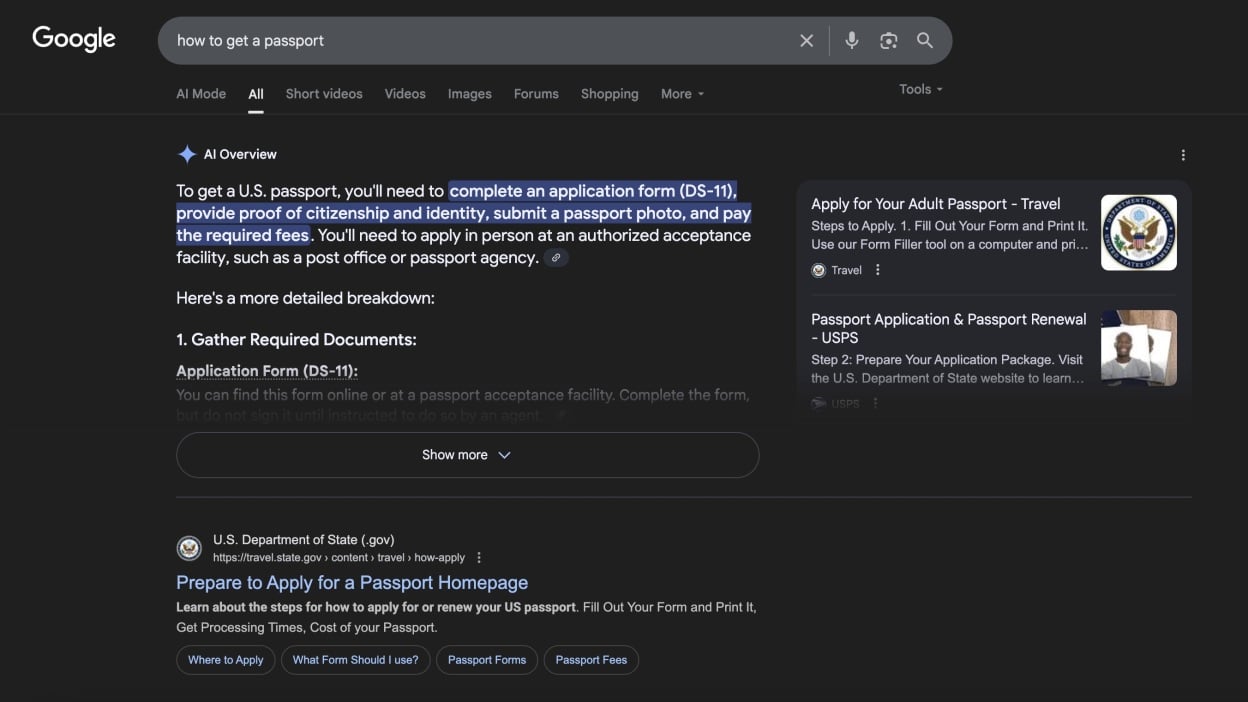Click the USPS passport photo thumbnail
Viewport: 1248px width, 702px height.
click(1138, 347)
